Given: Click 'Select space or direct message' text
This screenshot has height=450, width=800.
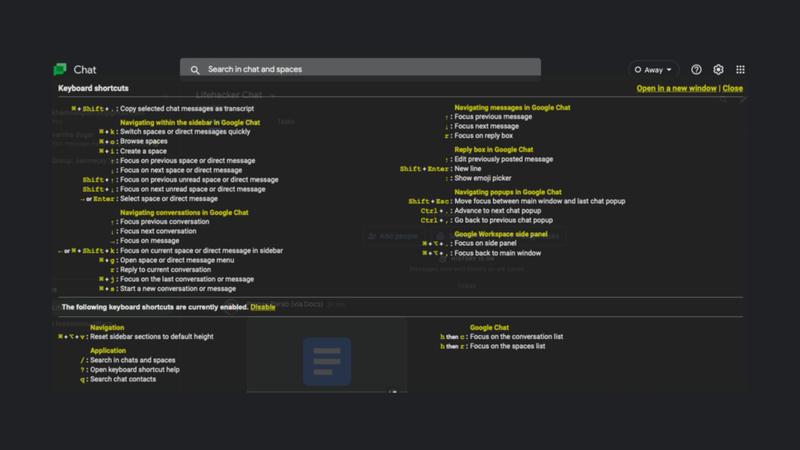Looking at the screenshot, I should [x=169, y=199].
